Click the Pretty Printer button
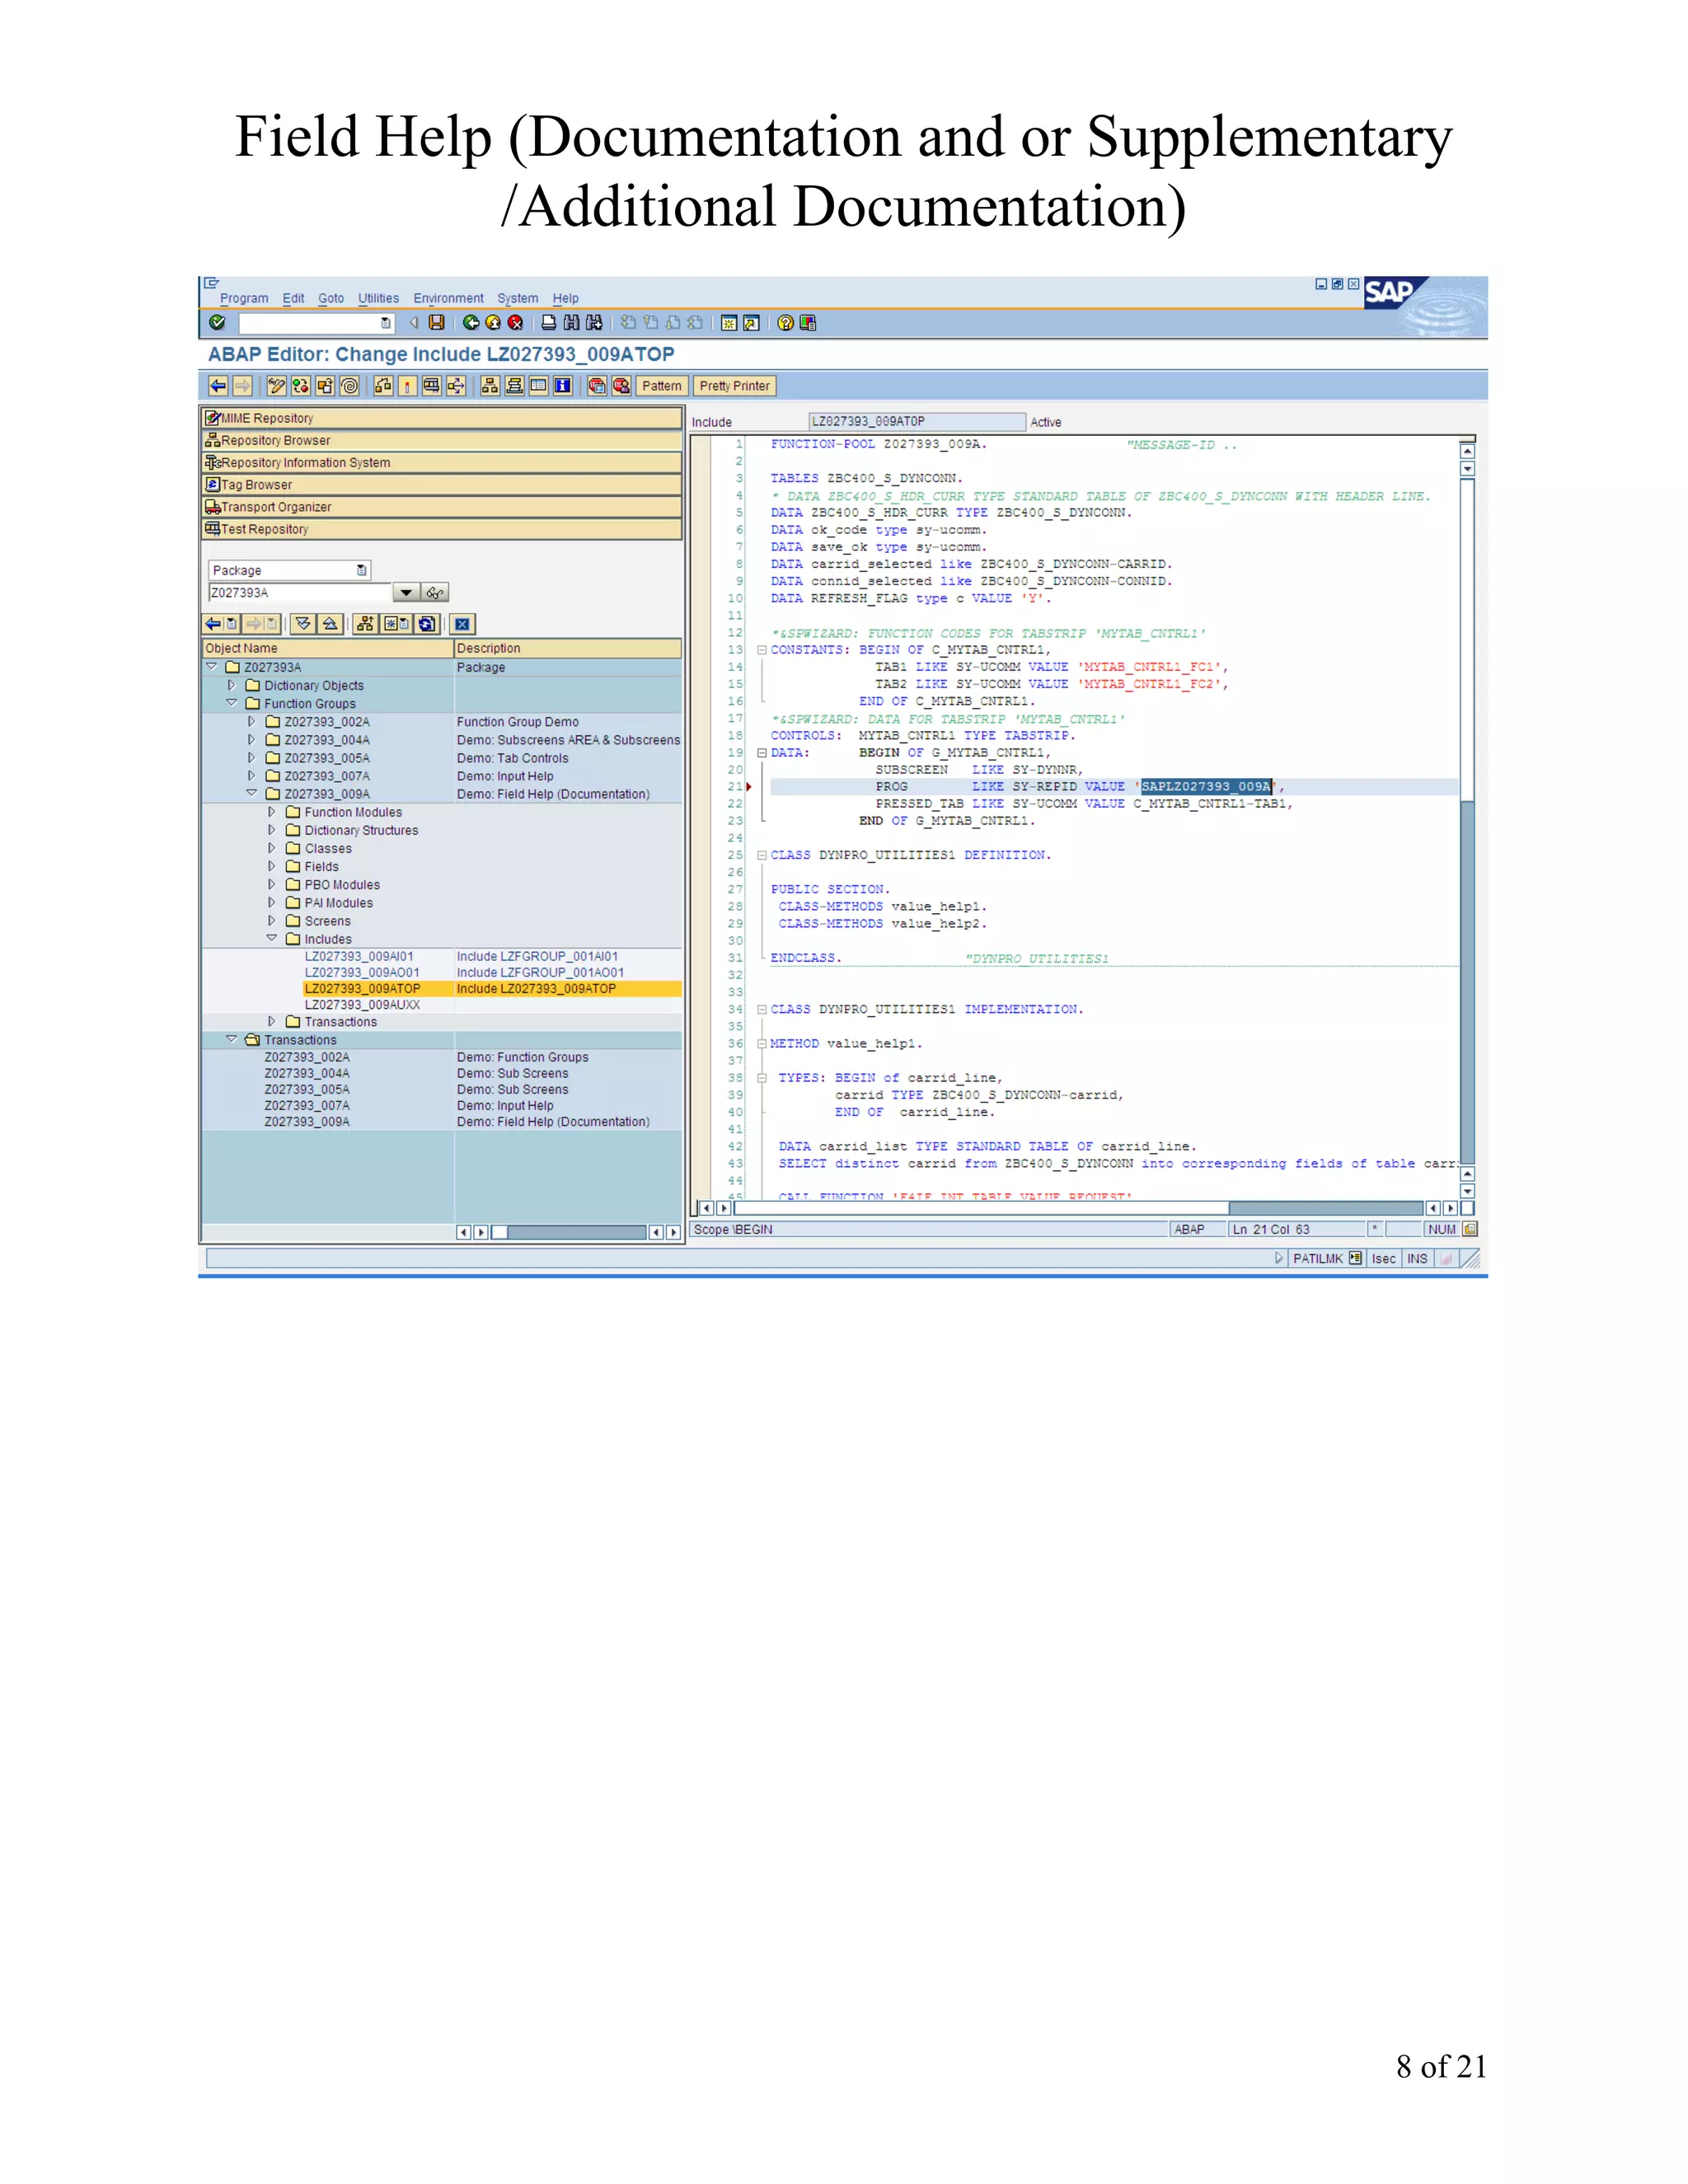This screenshot has height=2184, width=1688. [x=734, y=386]
